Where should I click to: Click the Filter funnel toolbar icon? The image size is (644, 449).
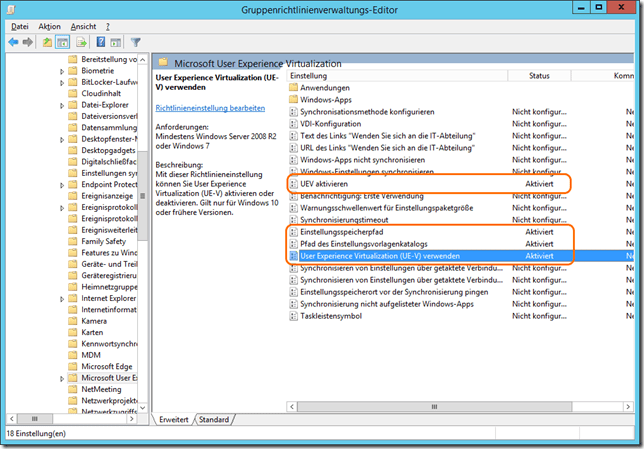135,42
